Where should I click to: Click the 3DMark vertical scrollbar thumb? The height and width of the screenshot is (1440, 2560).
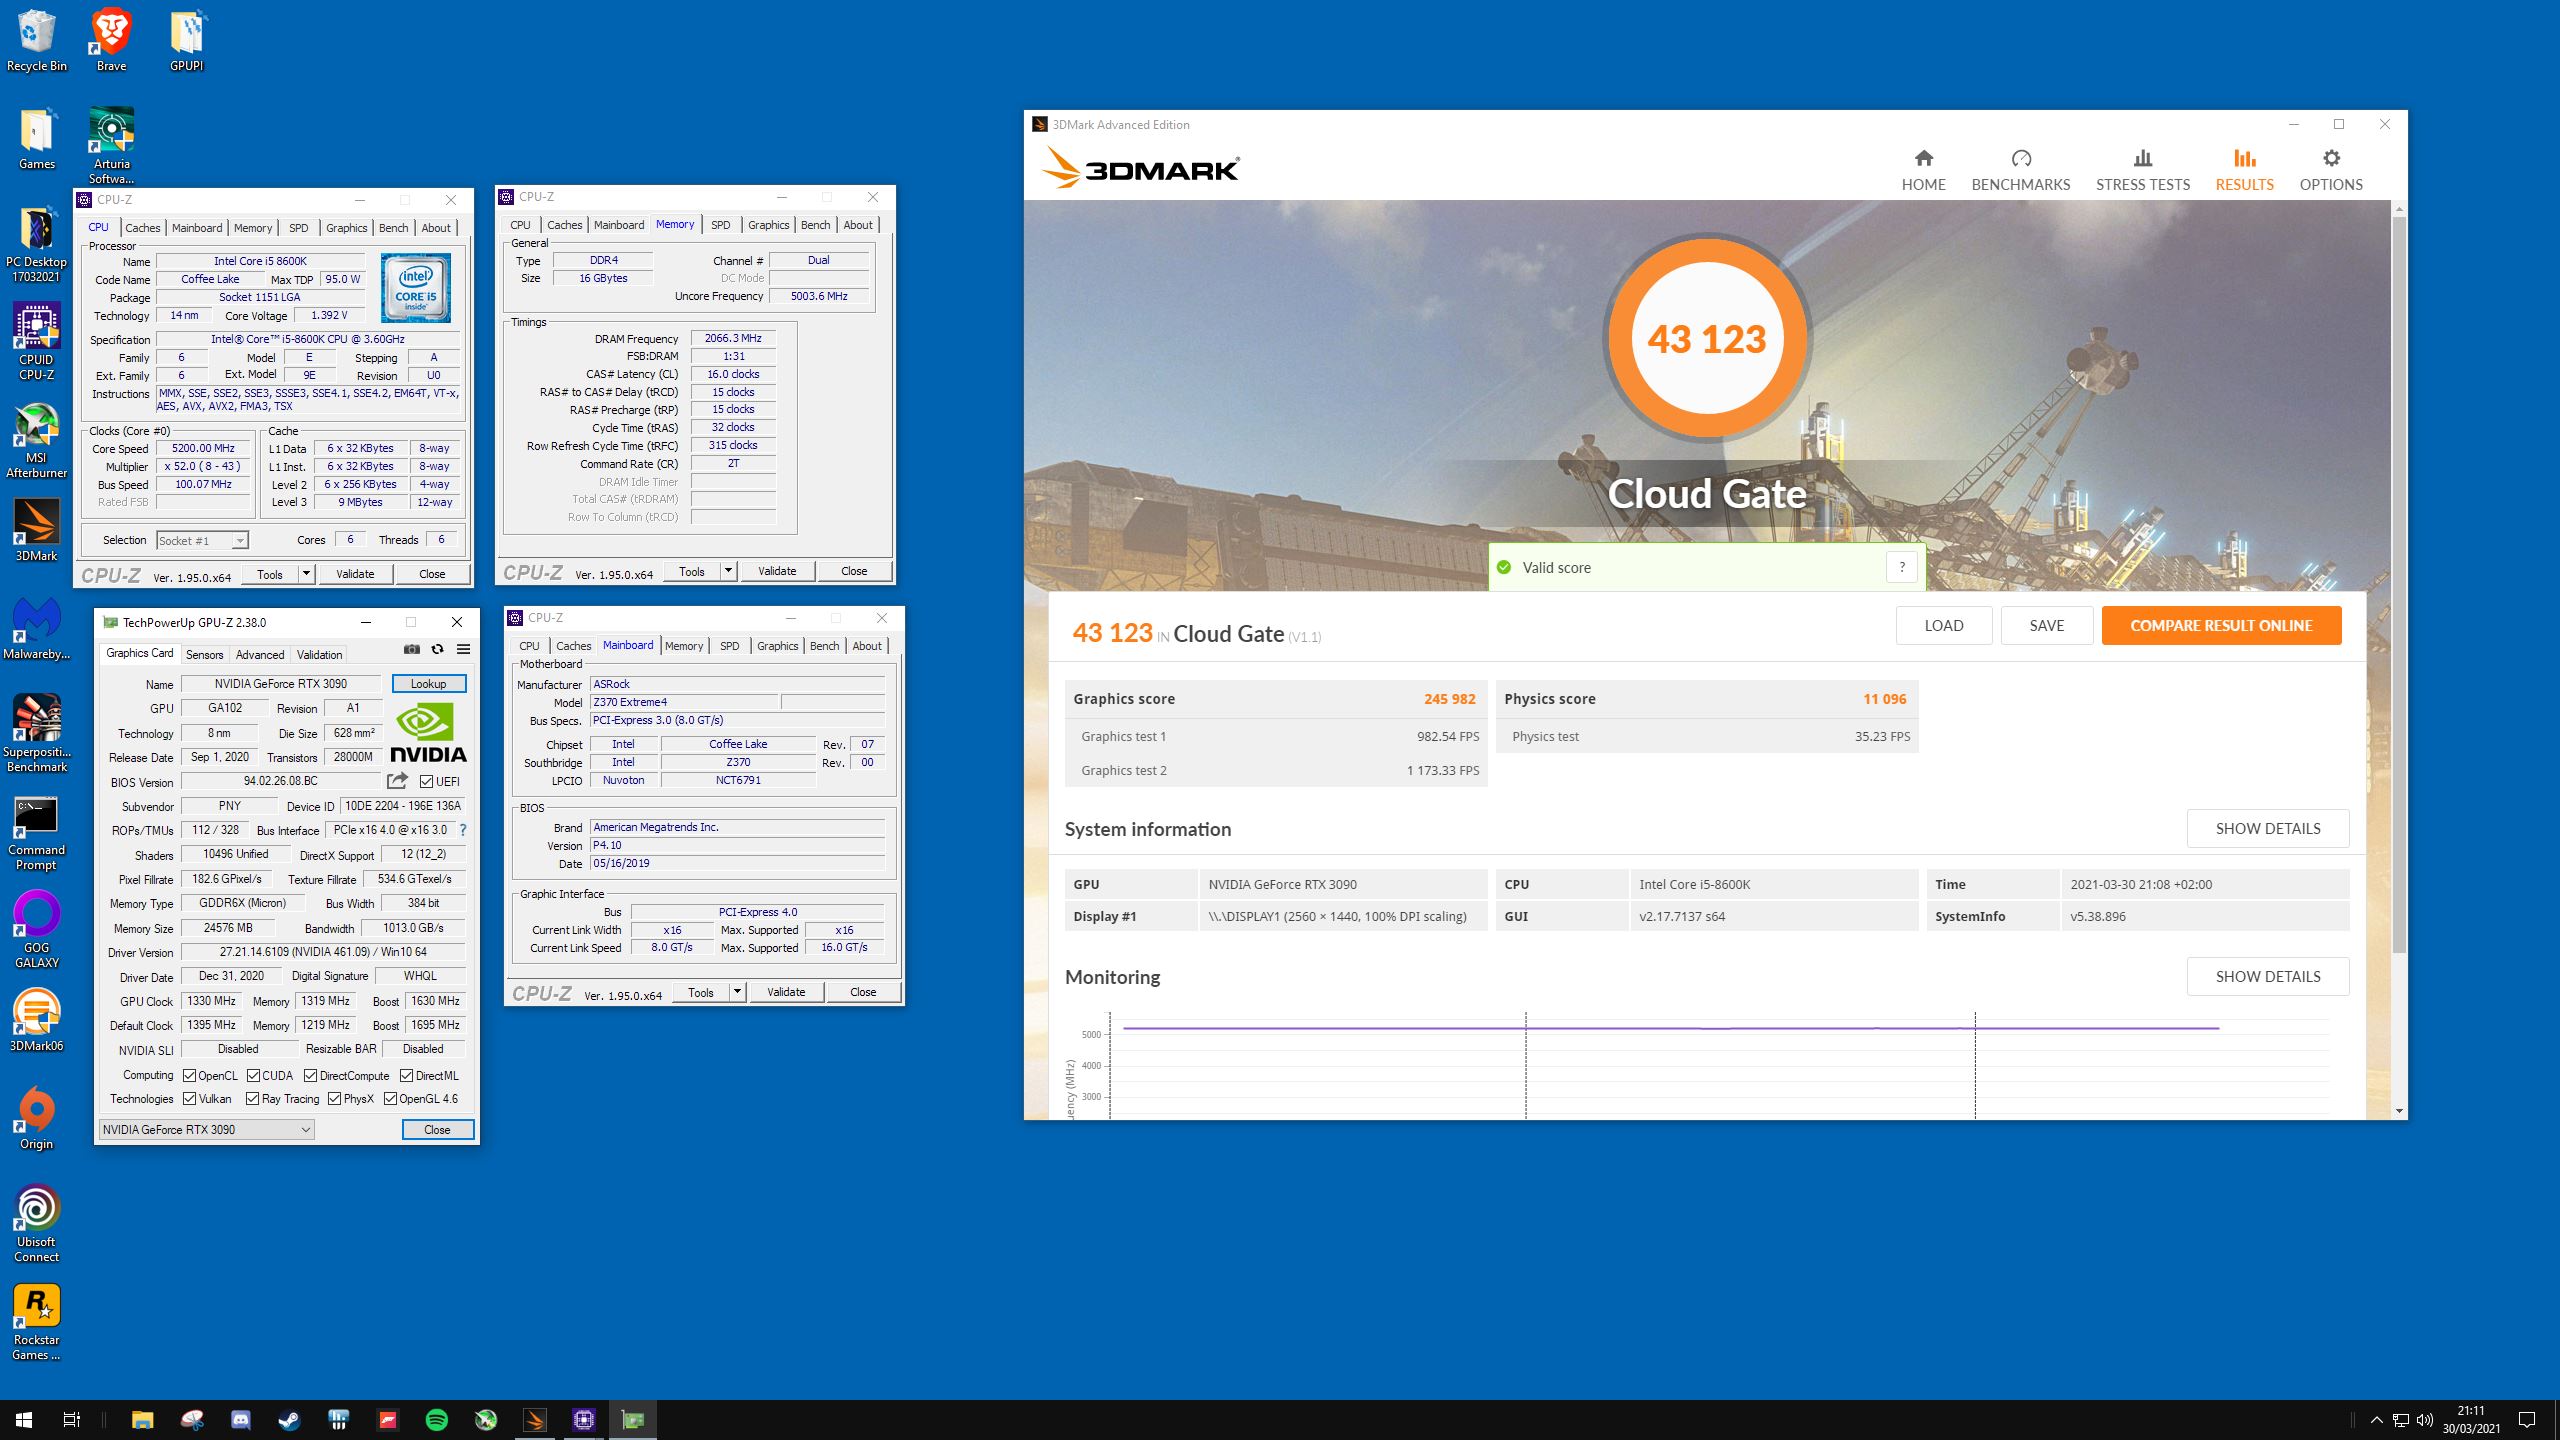point(2398,584)
